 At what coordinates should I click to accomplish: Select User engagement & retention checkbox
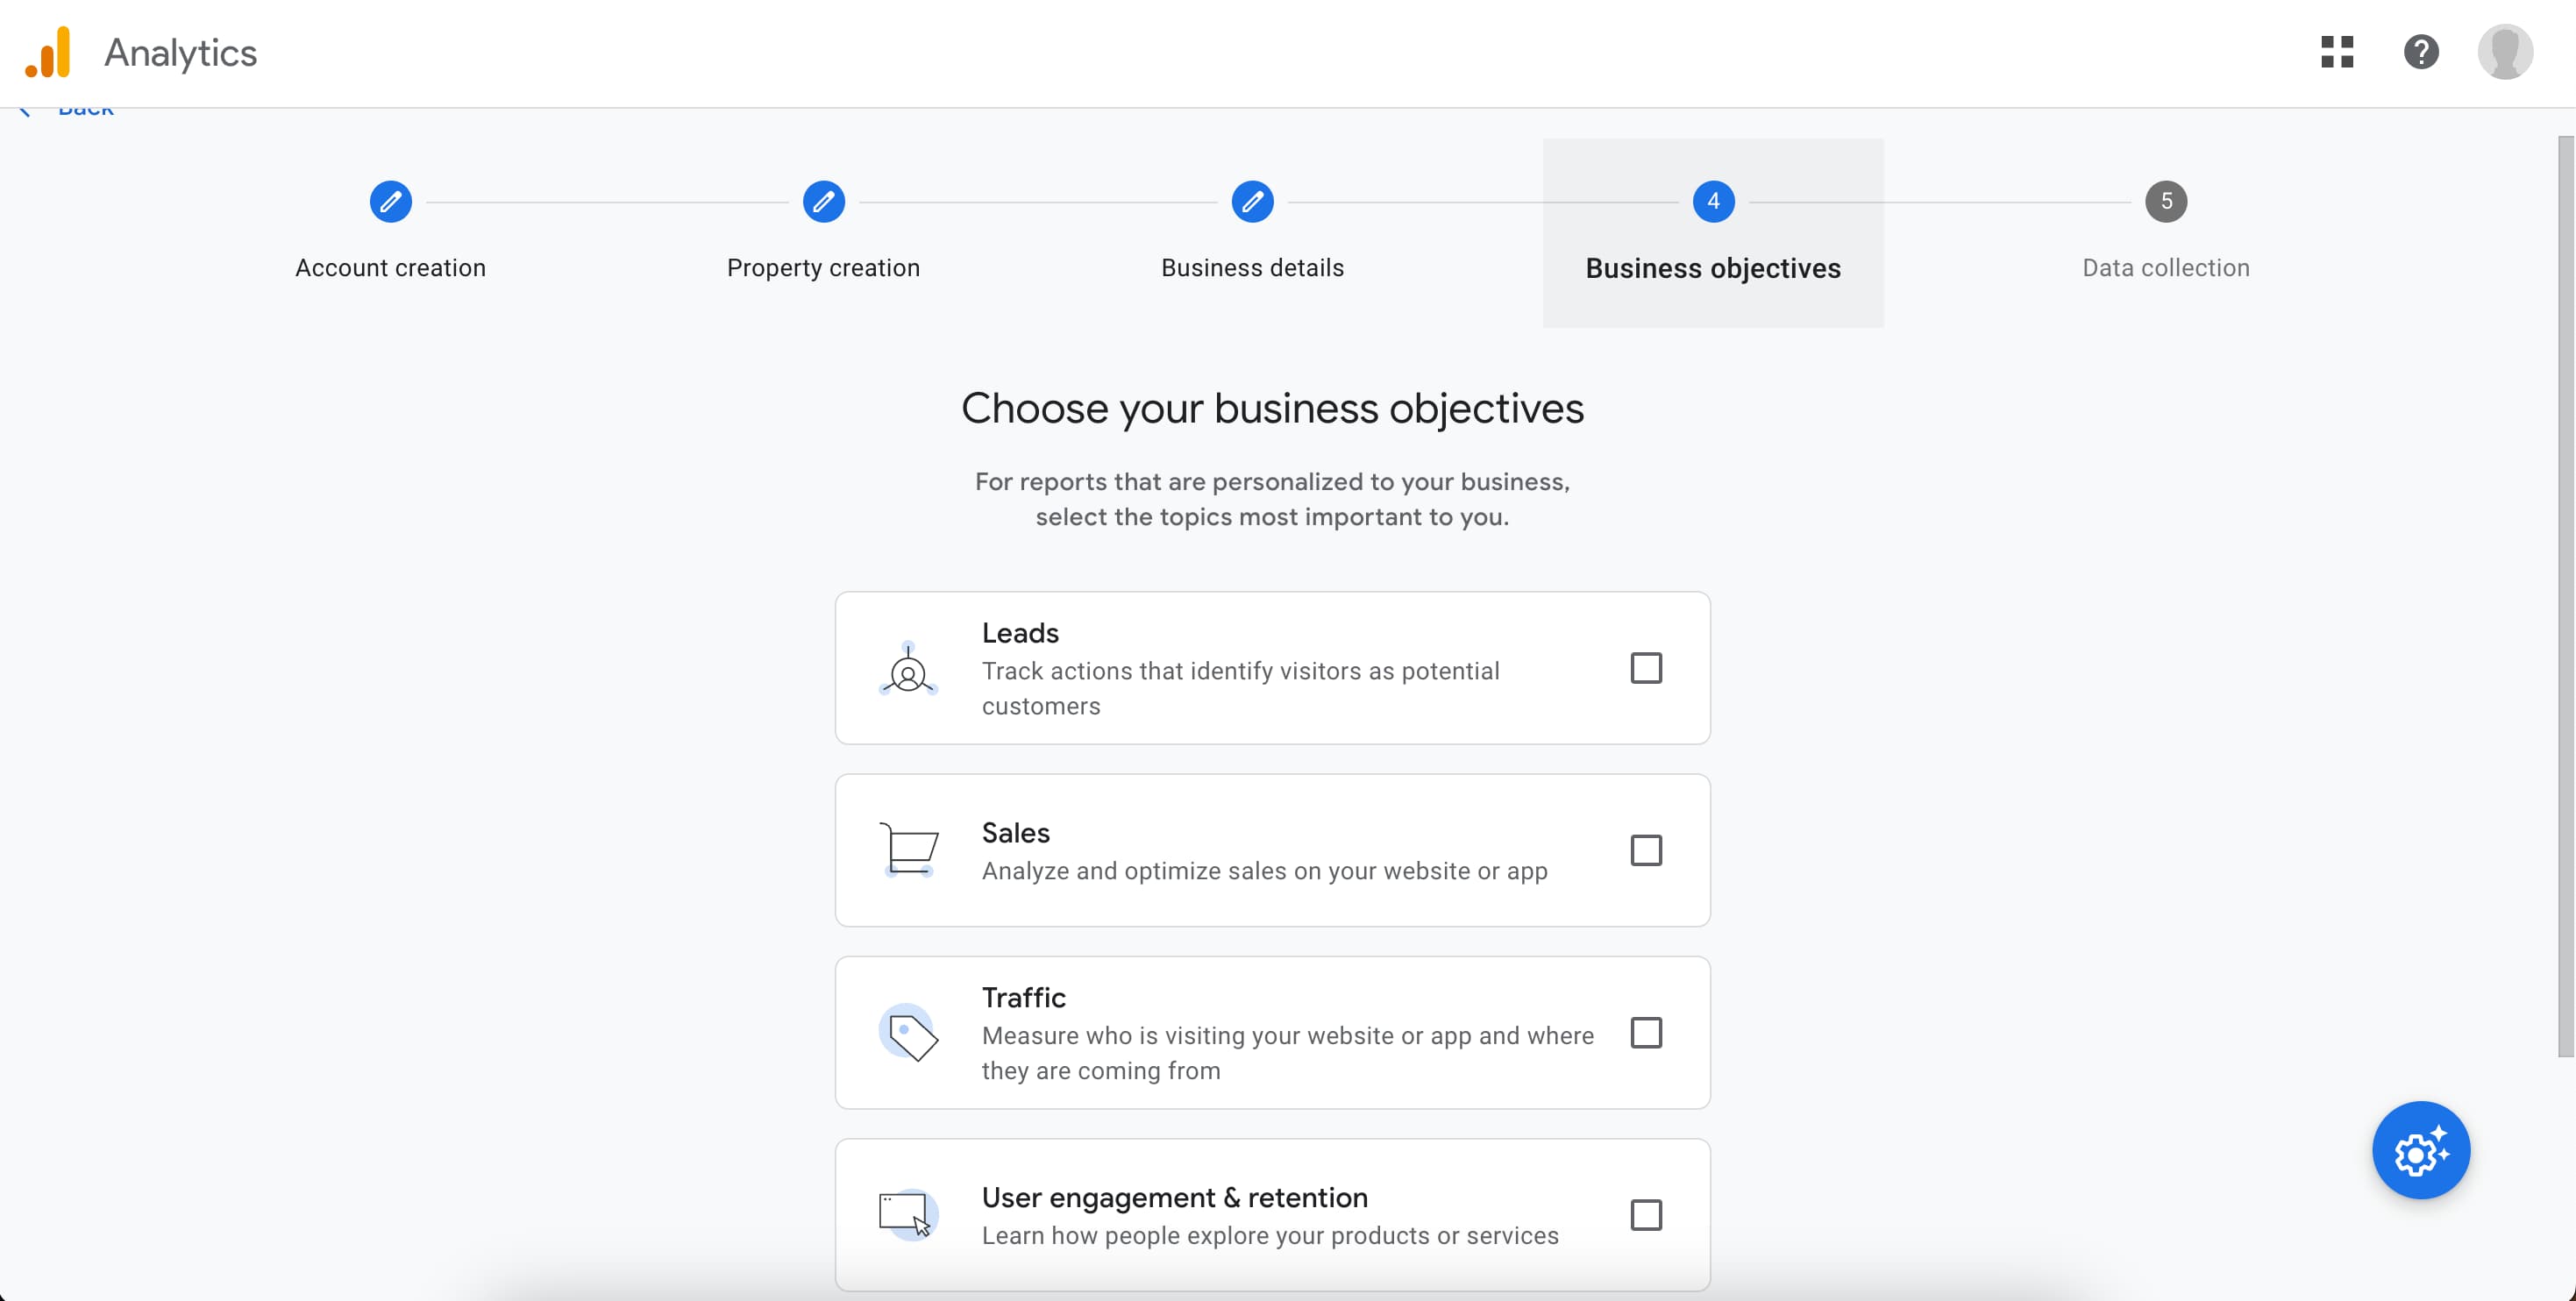click(1645, 1215)
